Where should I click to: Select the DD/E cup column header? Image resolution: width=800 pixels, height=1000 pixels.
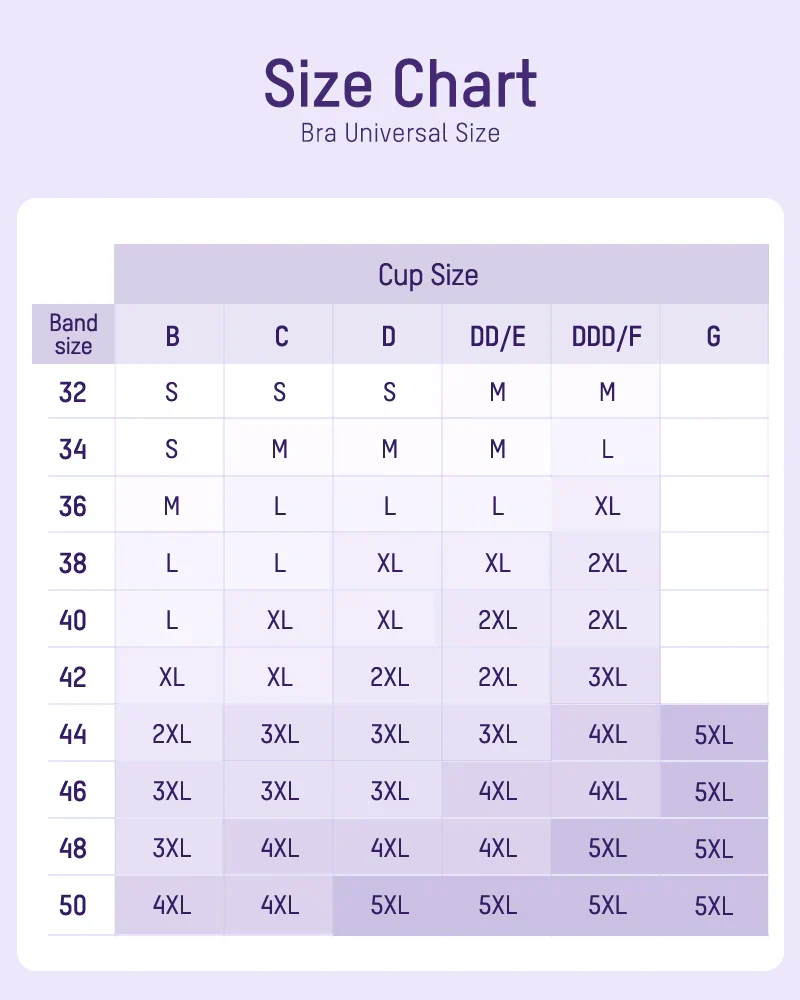pos(497,337)
